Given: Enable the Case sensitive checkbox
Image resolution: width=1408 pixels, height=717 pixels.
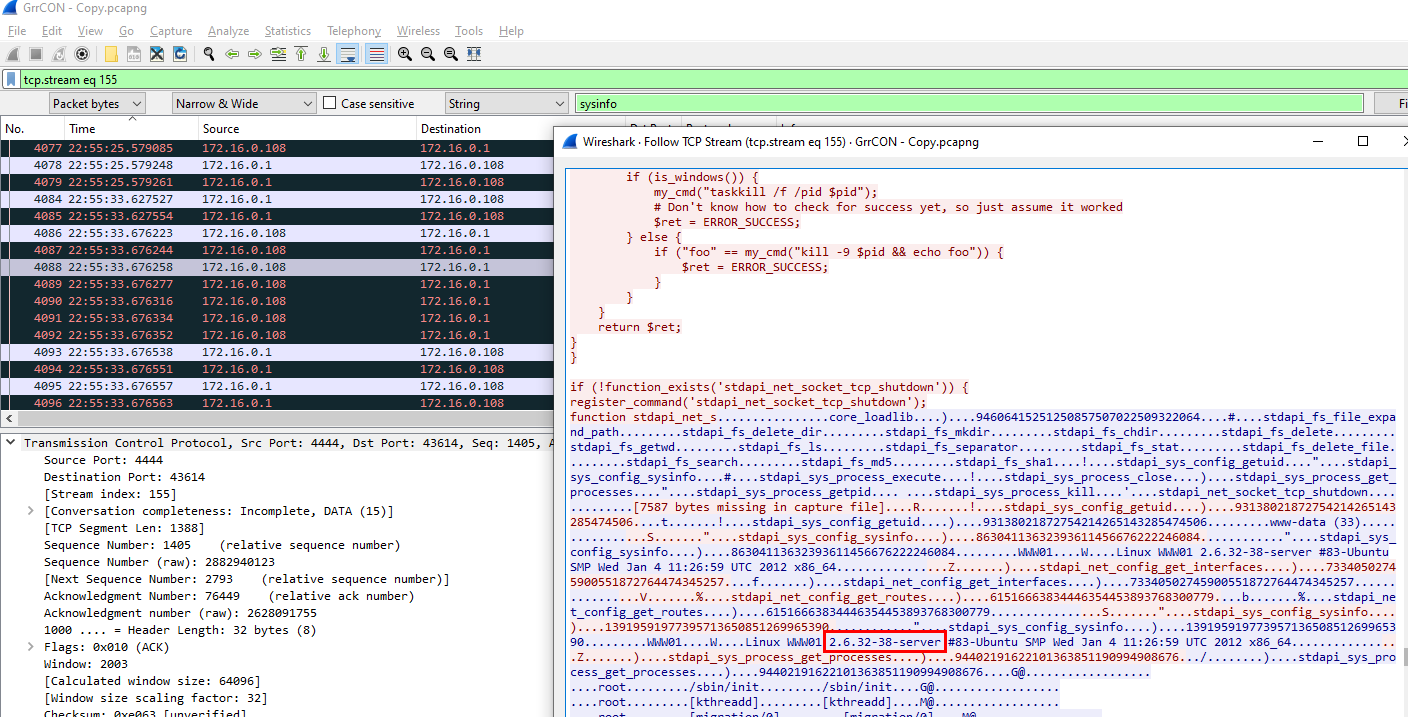Looking at the screenshot, I should 331,103.
